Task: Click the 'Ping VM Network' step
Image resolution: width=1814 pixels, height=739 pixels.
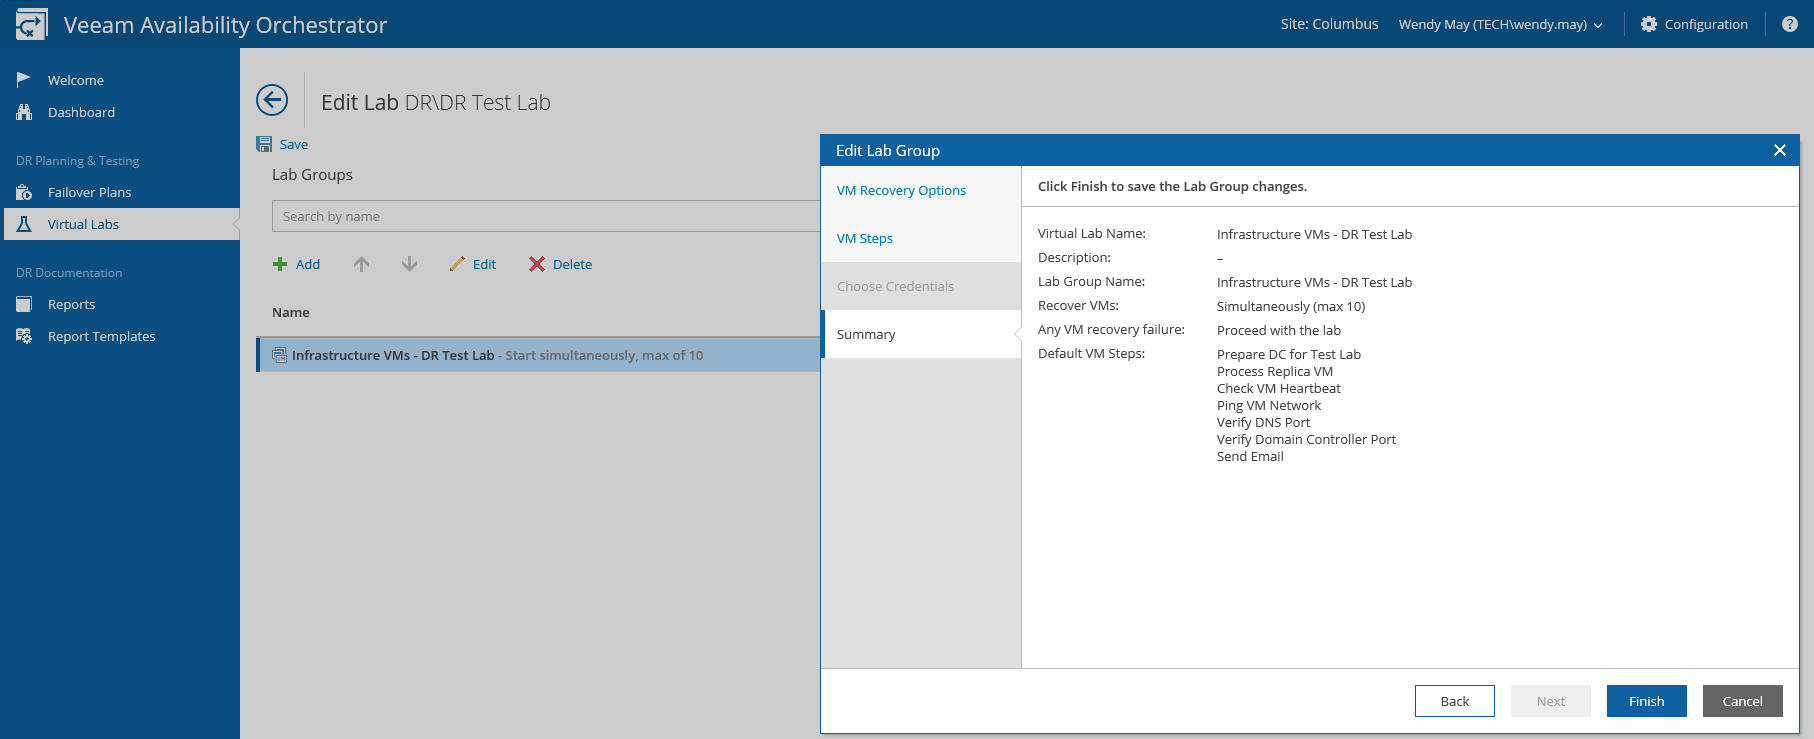Action: [1269, 405]
